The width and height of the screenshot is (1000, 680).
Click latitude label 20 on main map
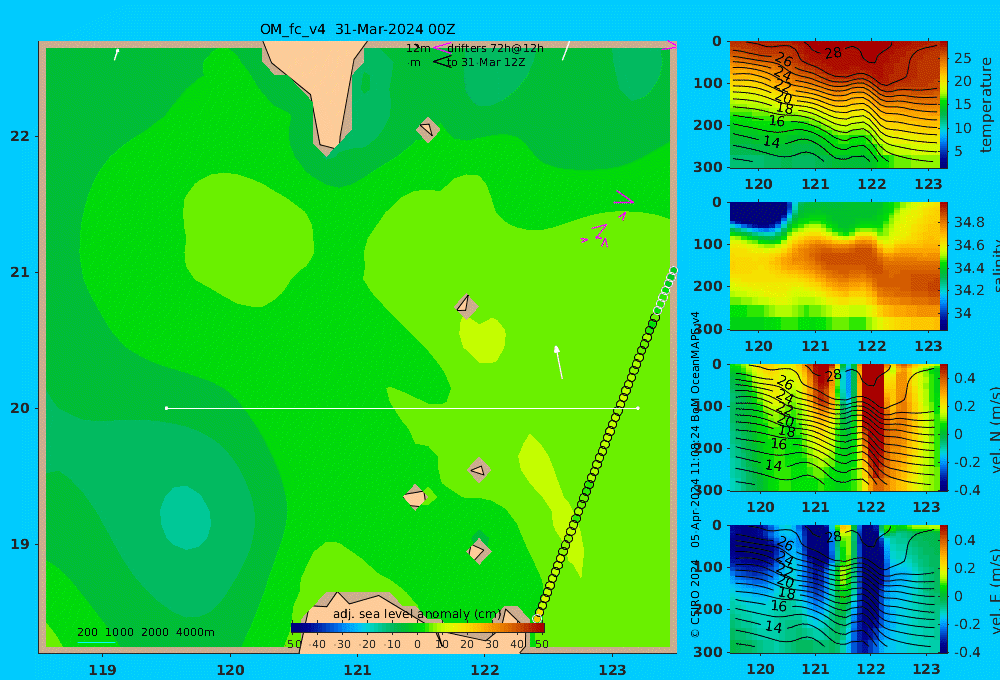[20, 408]
